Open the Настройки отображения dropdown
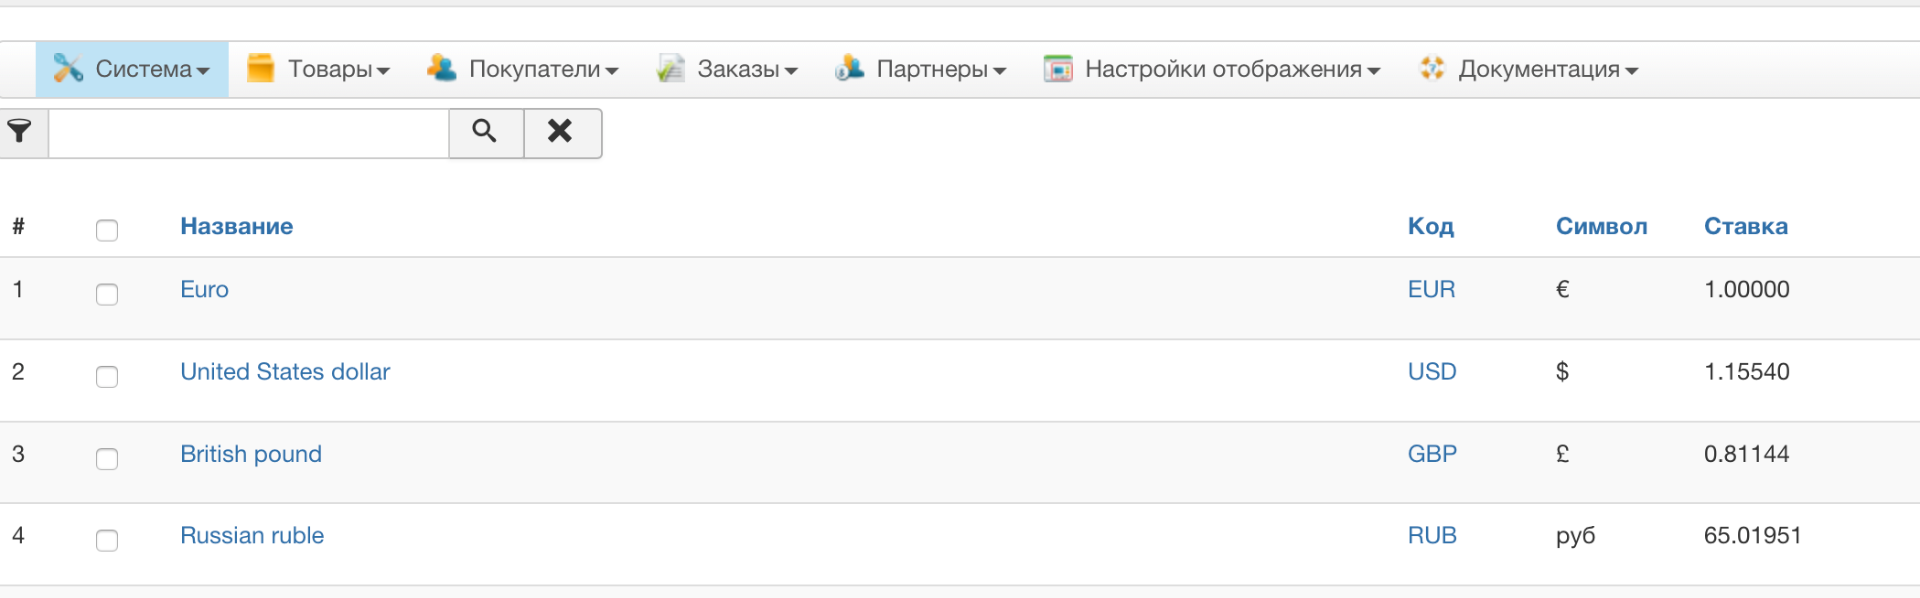The image size is (1920, 598). (x=1232, y=69)
